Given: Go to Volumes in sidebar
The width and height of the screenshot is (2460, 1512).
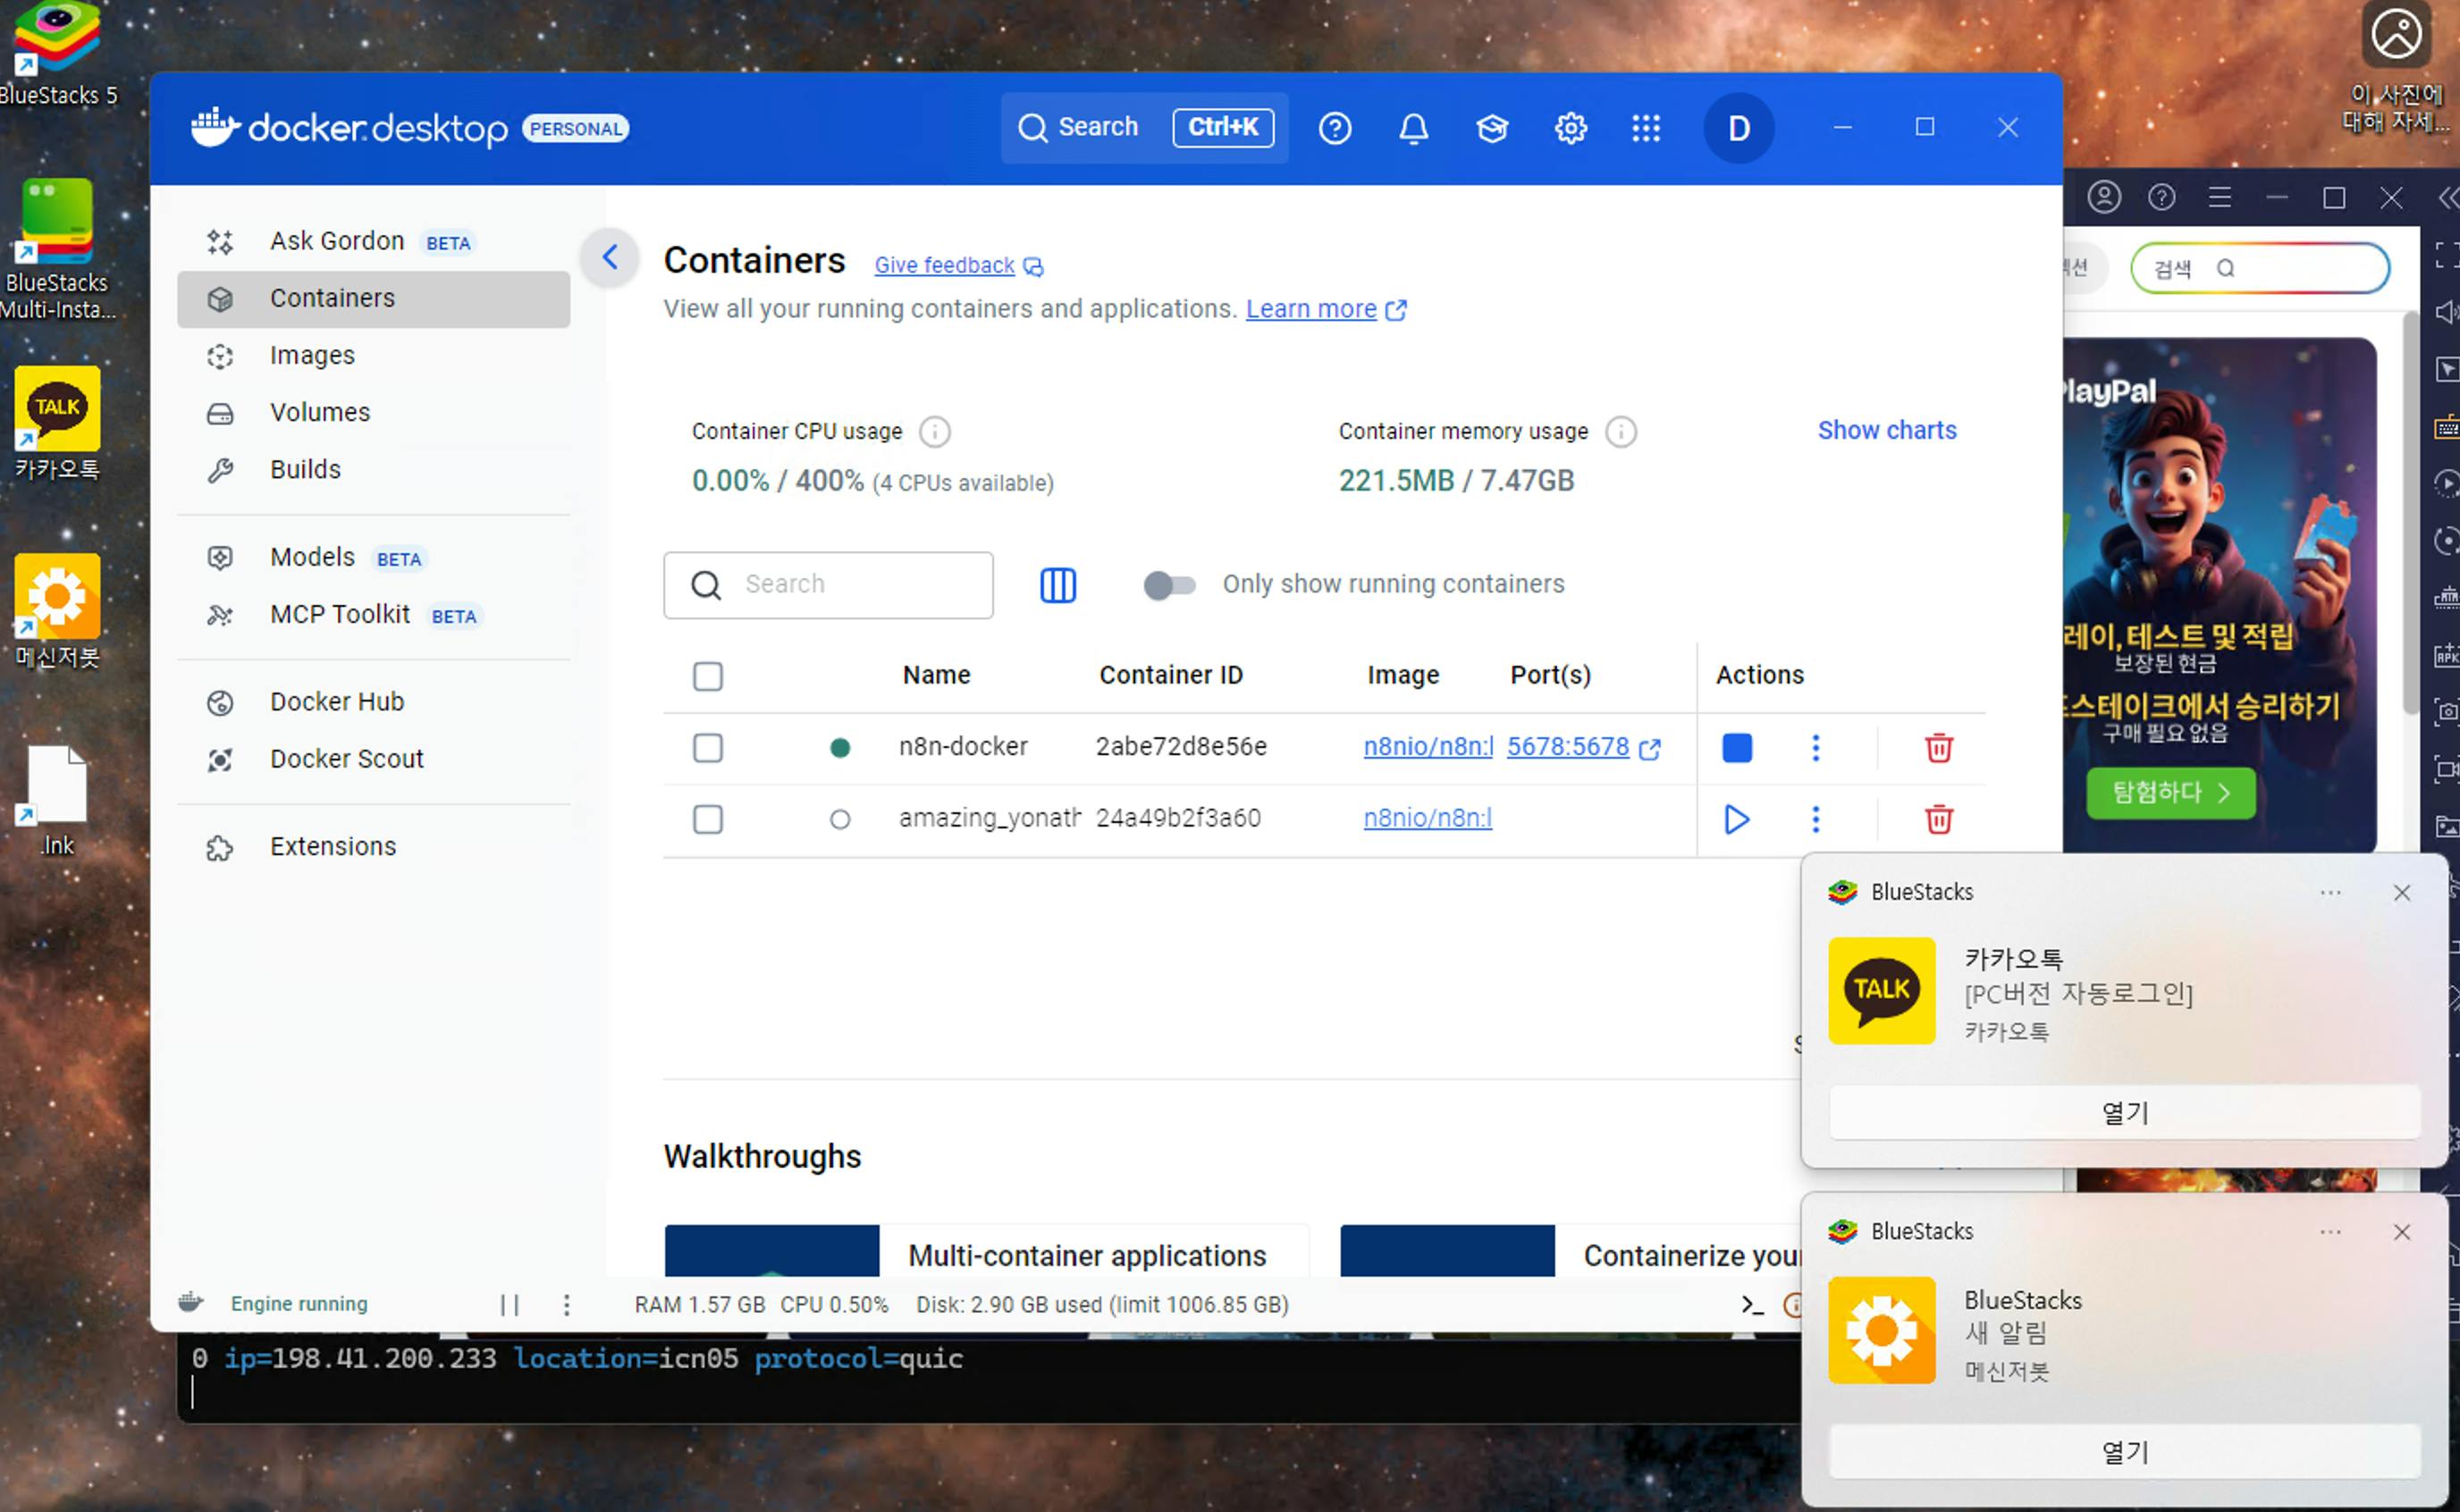Looking at the screenshot, I should click(320, 412).
